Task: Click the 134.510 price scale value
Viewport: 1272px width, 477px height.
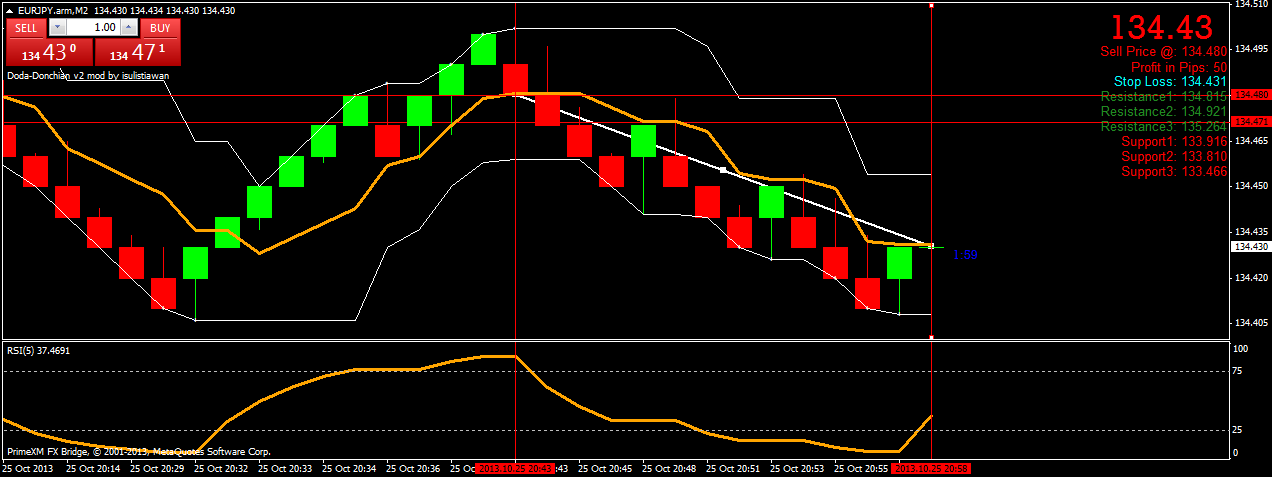Action: click(1252, 5)
